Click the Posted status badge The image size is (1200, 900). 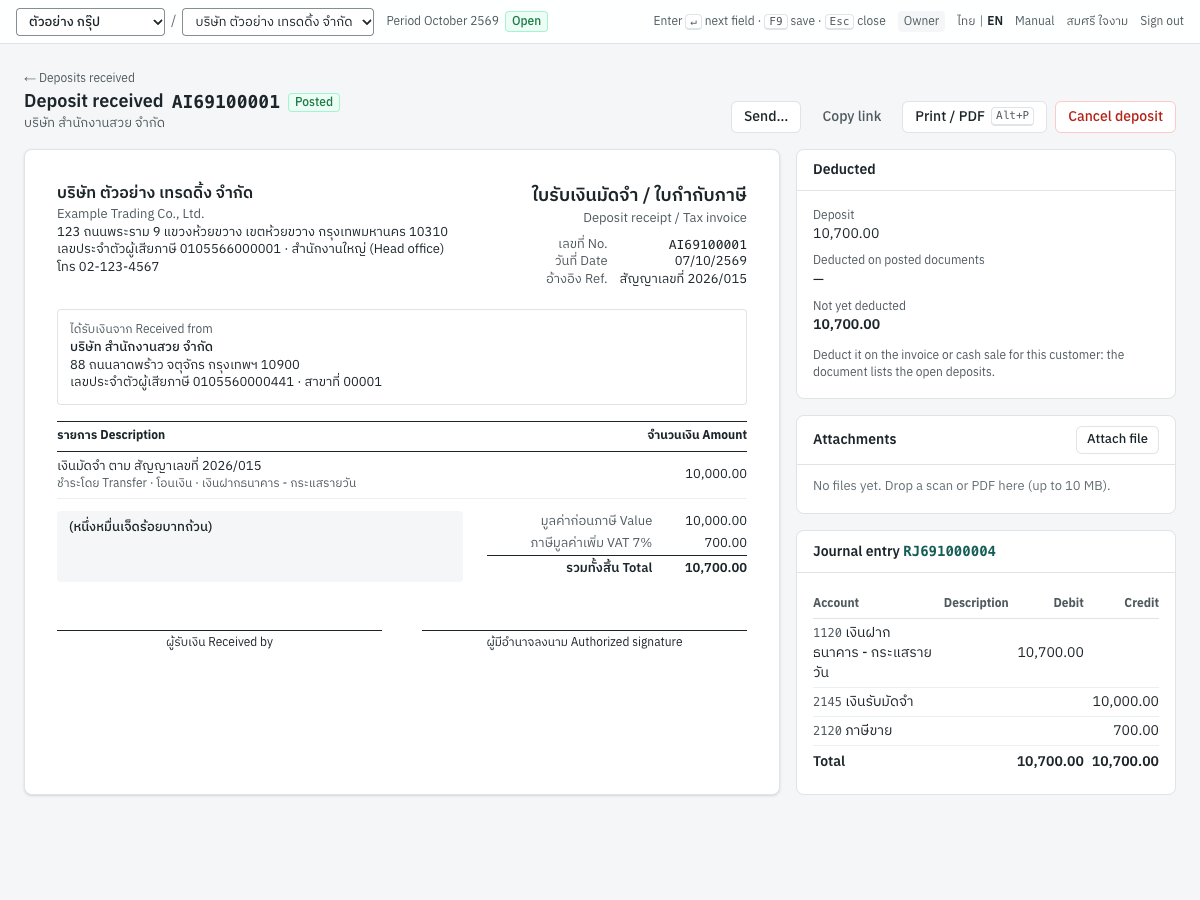pyautogui.click(x=314, y=102)
